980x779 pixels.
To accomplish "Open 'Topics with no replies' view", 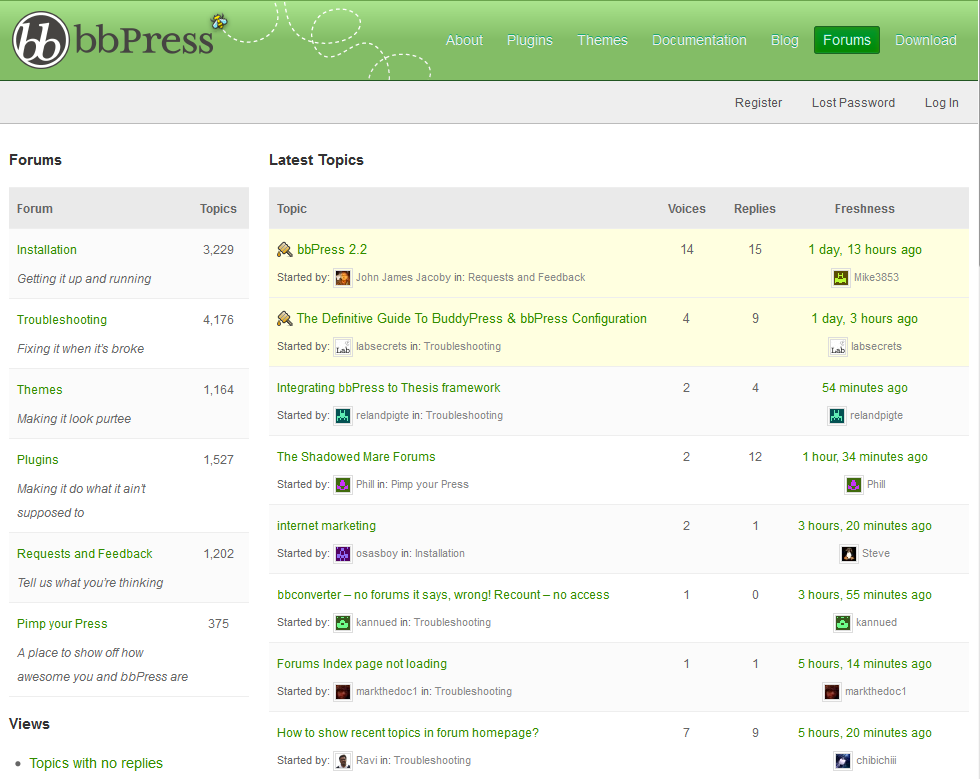I will tap(96, 763).
